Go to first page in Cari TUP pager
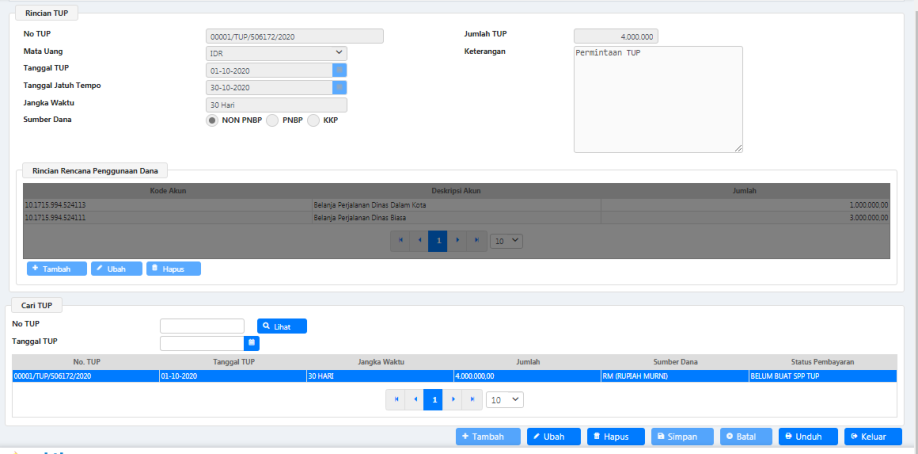 [396, 399]
